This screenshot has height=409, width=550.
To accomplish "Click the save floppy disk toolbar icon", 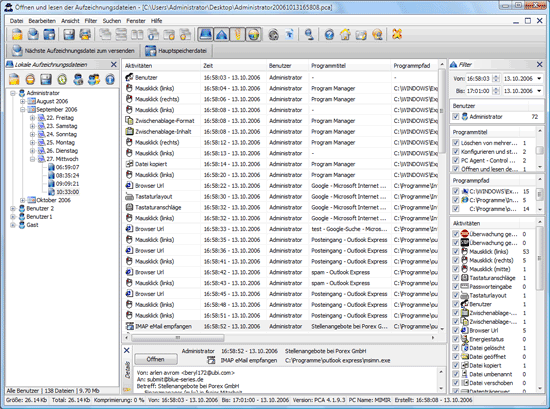I will [69, 34].
